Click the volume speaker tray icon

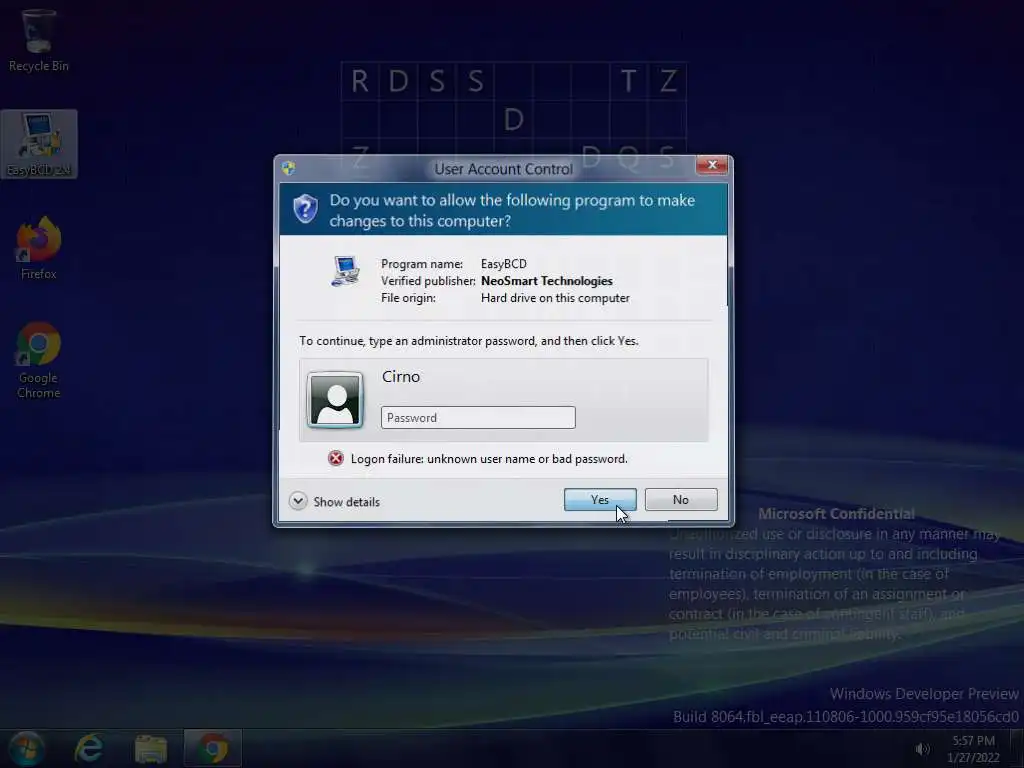922,749
